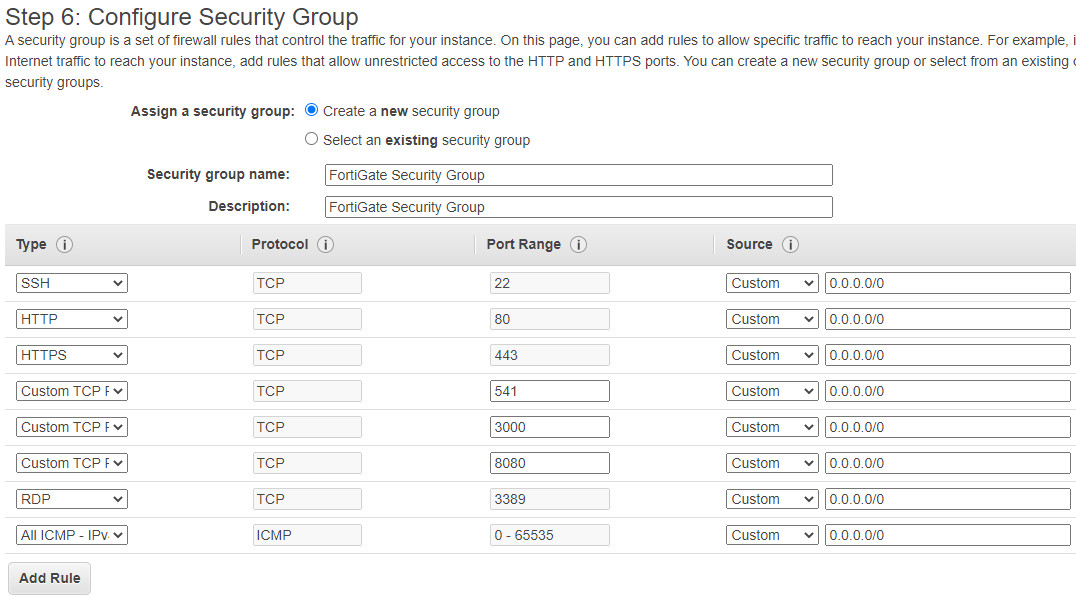Viewport: 1076px width, 597px height.
Task: Expand Source Custom dropdown in RDP row
Action: [x=772, y=500]
